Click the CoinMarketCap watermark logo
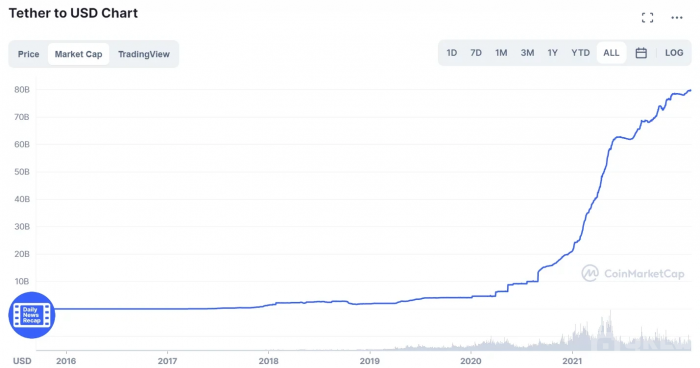This screenshot has height=368, width=700. coord(633,273)
